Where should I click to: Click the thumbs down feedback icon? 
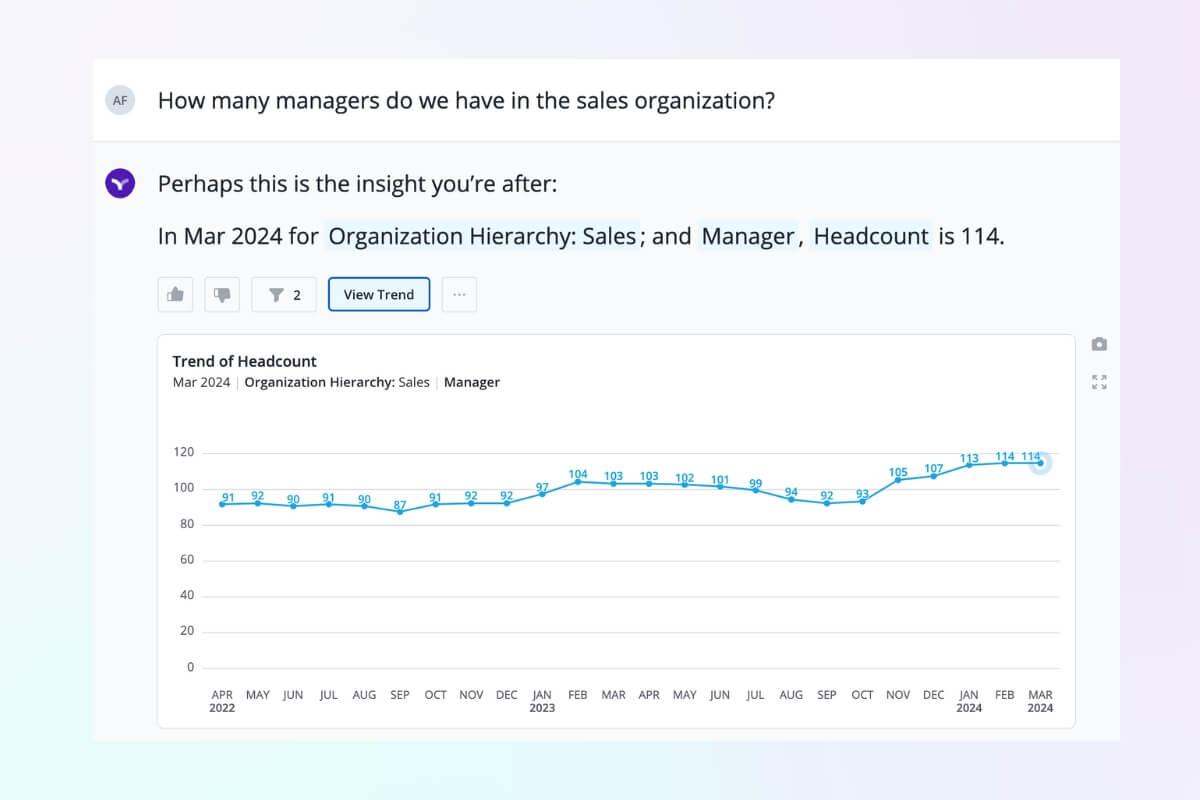222,294
